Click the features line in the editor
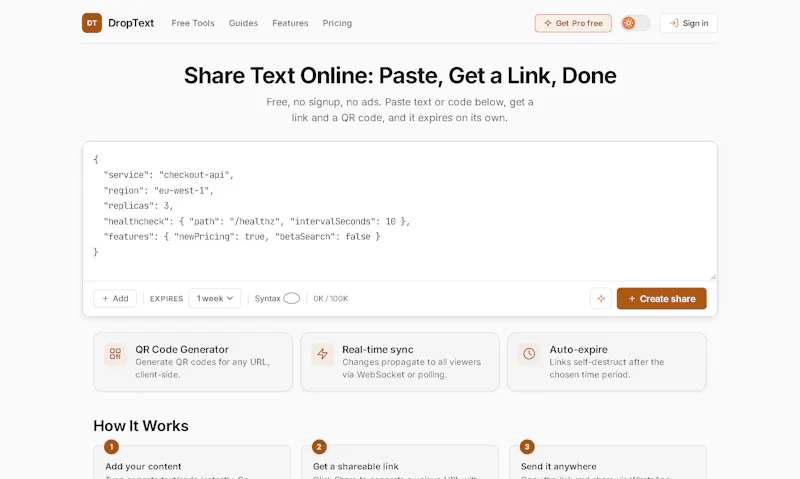Image resolution: width=800 pixels, height=479 pixels. [x=242, y=237]
